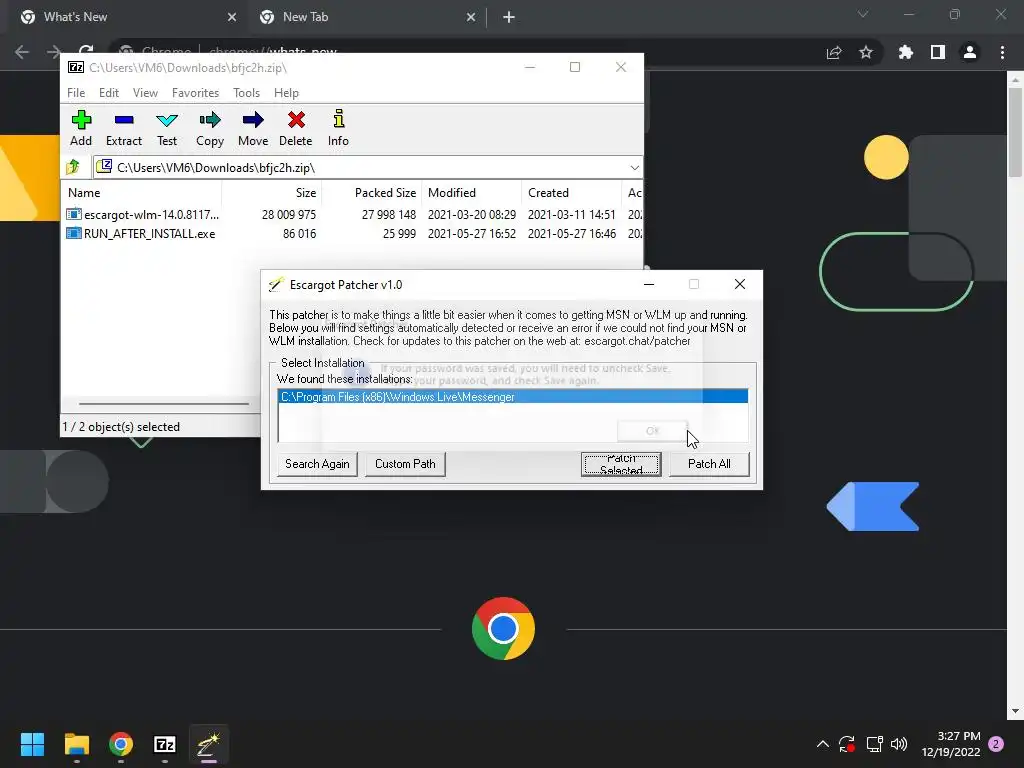Sort by the Name column header
The image size is (1024, 768).
click(142, 193)
